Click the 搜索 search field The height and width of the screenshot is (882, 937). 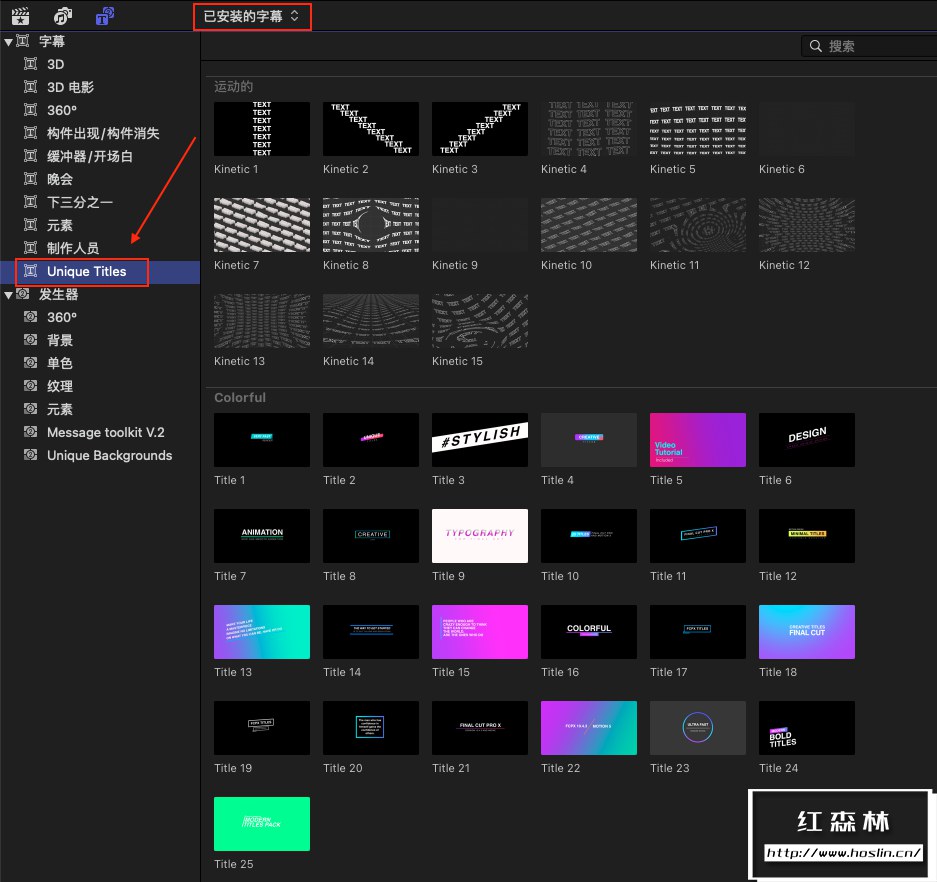tap(869, 46)
